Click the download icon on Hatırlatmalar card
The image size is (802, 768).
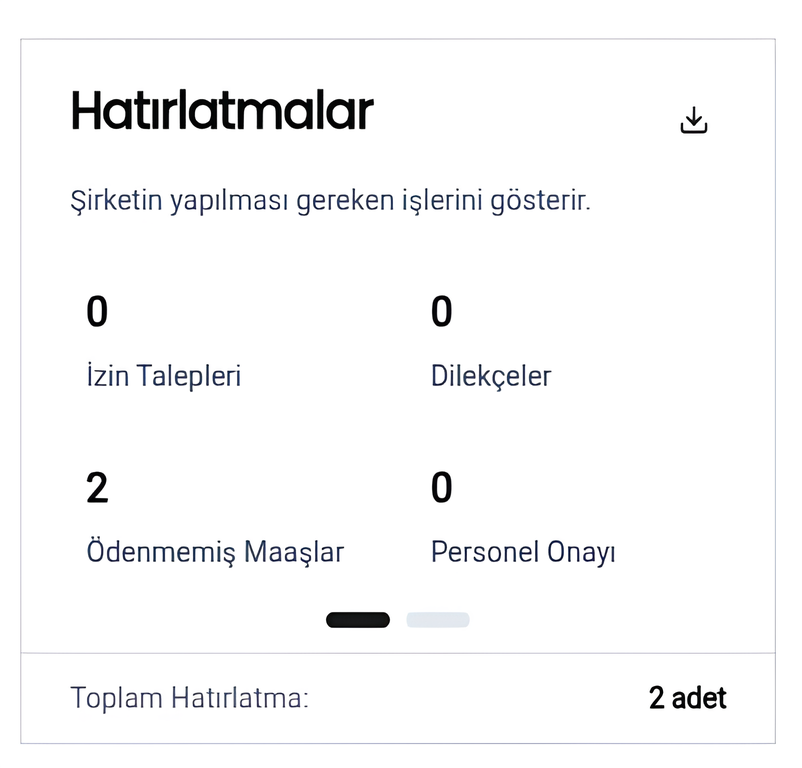(694, 119)
